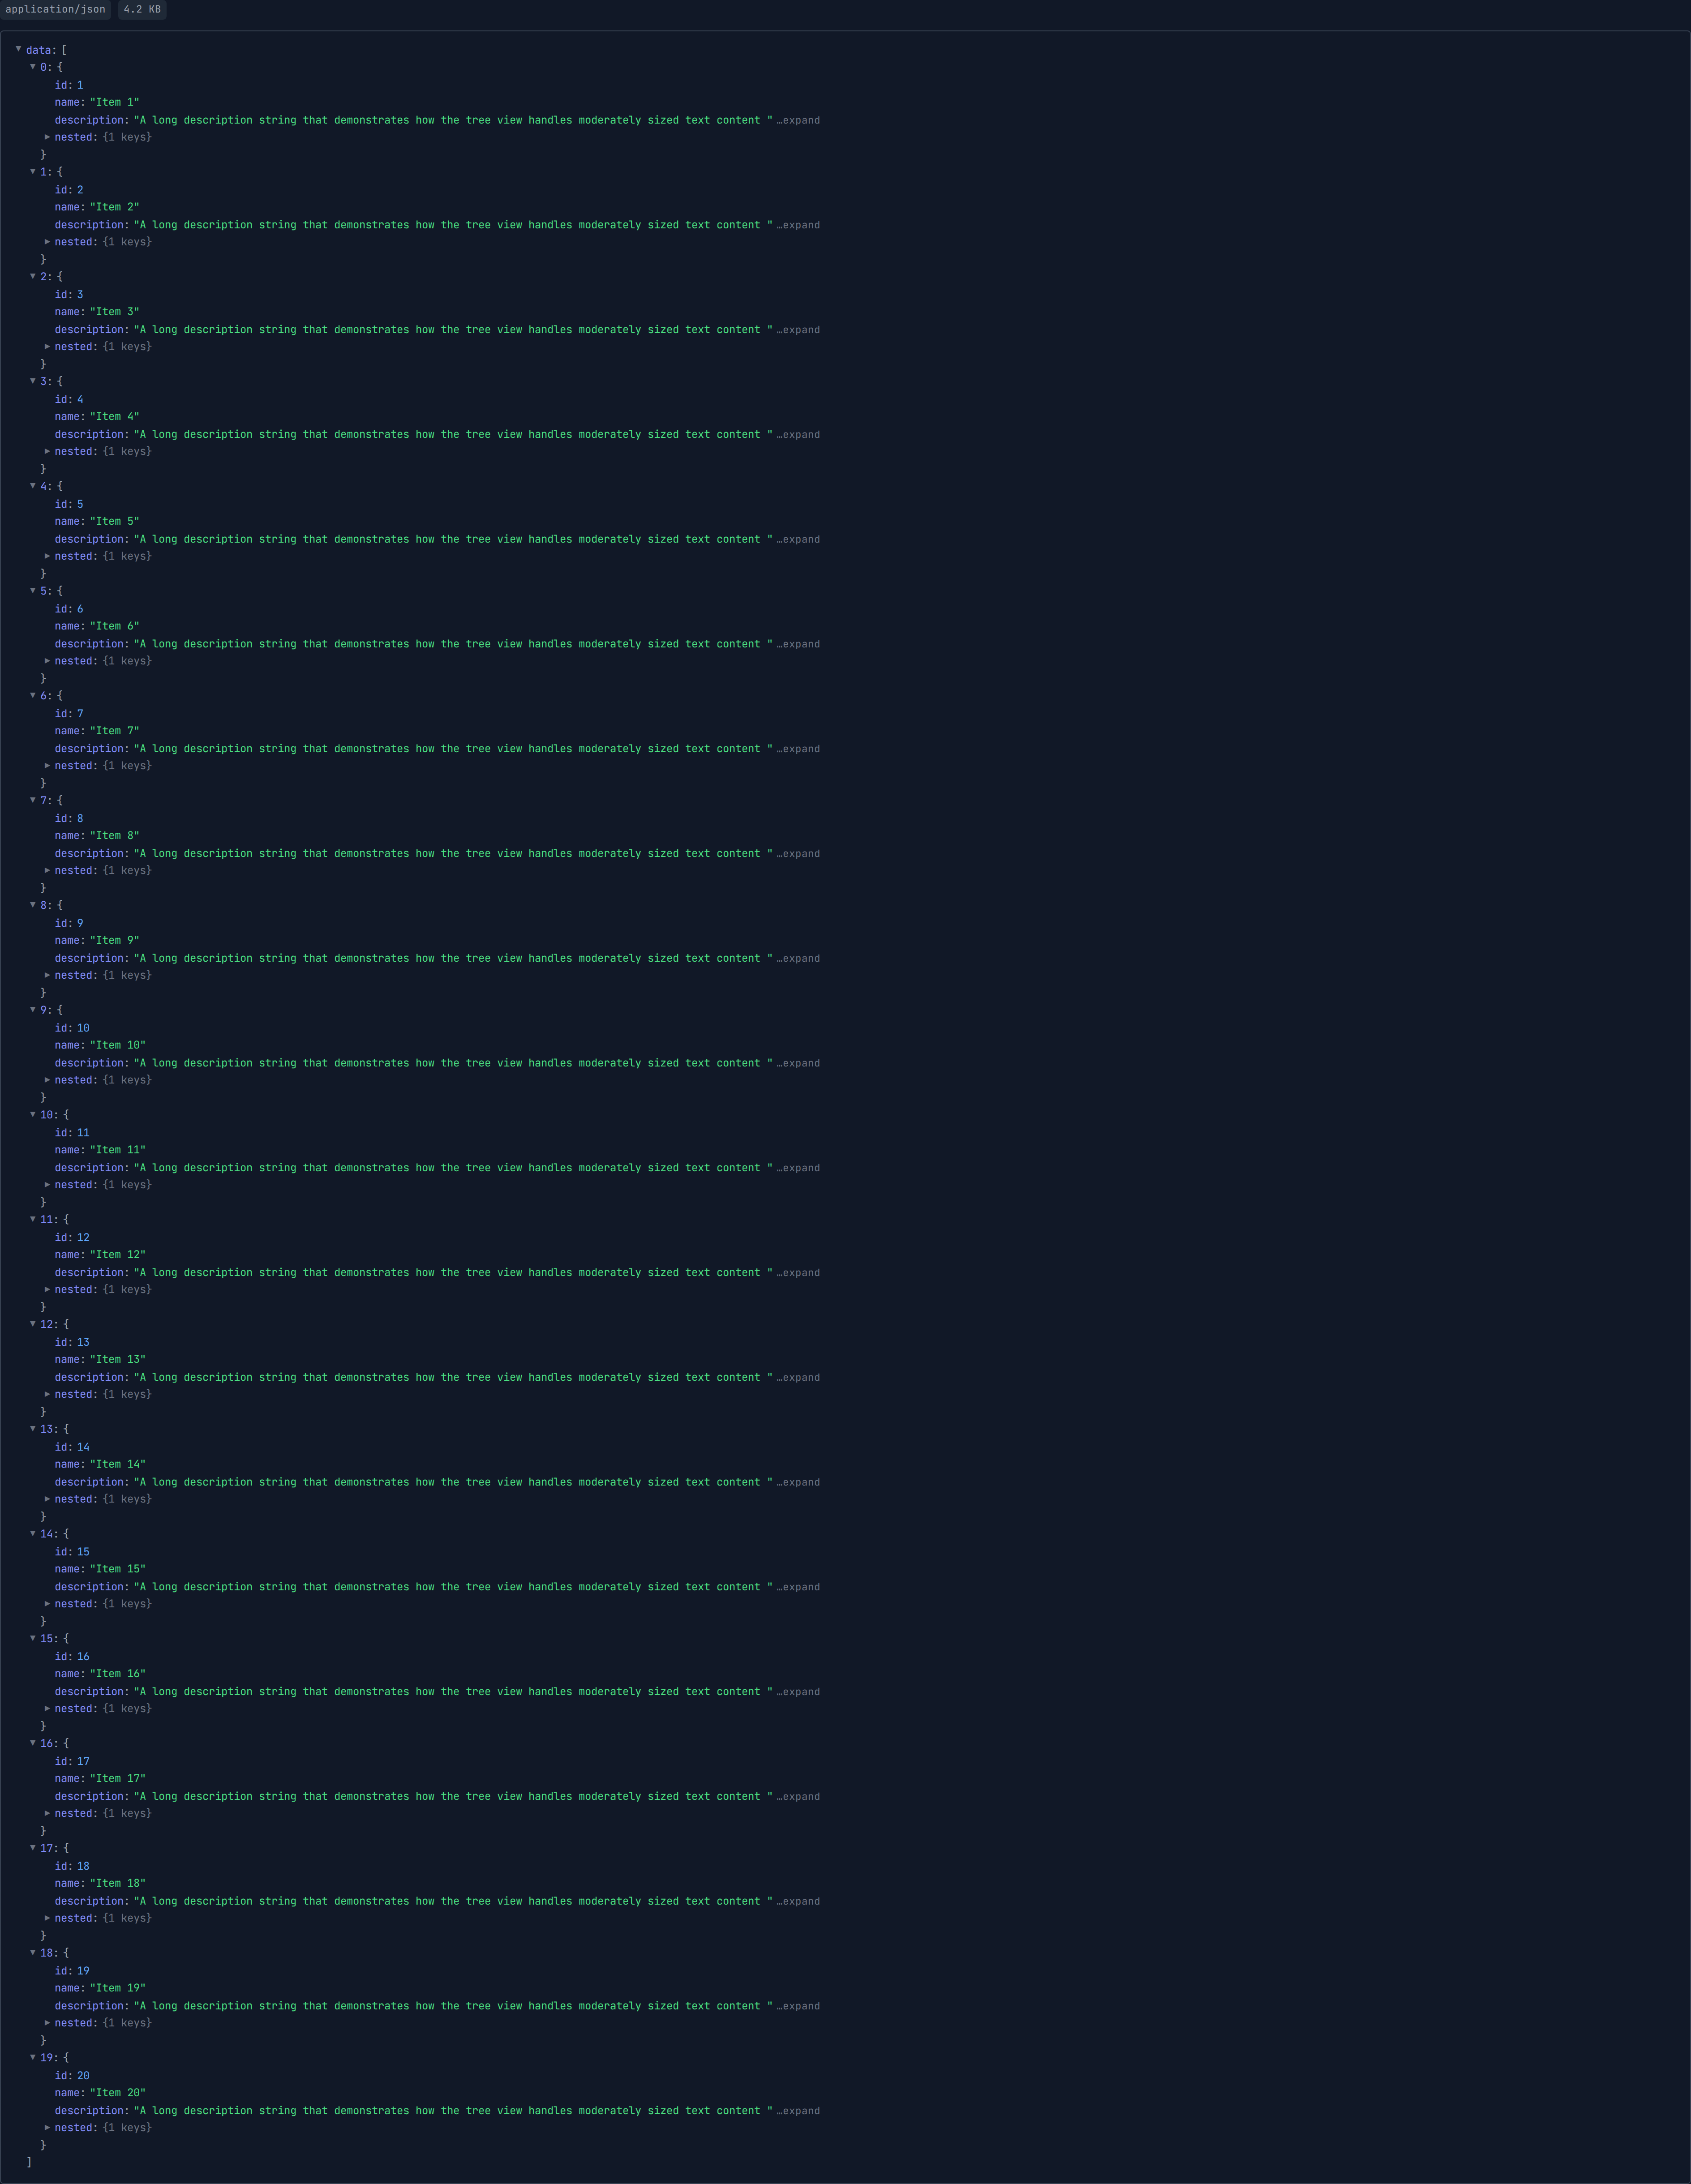Collapse array item 0
The width and height of the screenshot is (1691, 2184).
tap(33, 67)
